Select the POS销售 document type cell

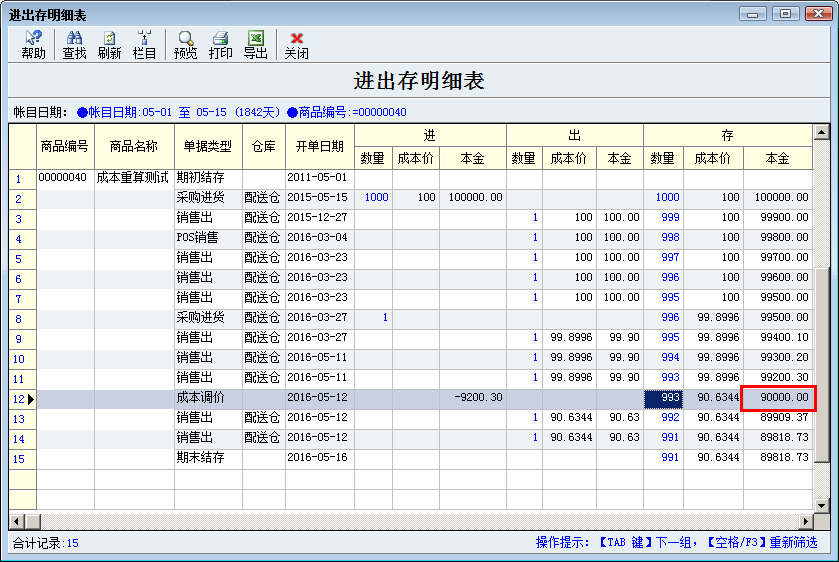[208, 238]
